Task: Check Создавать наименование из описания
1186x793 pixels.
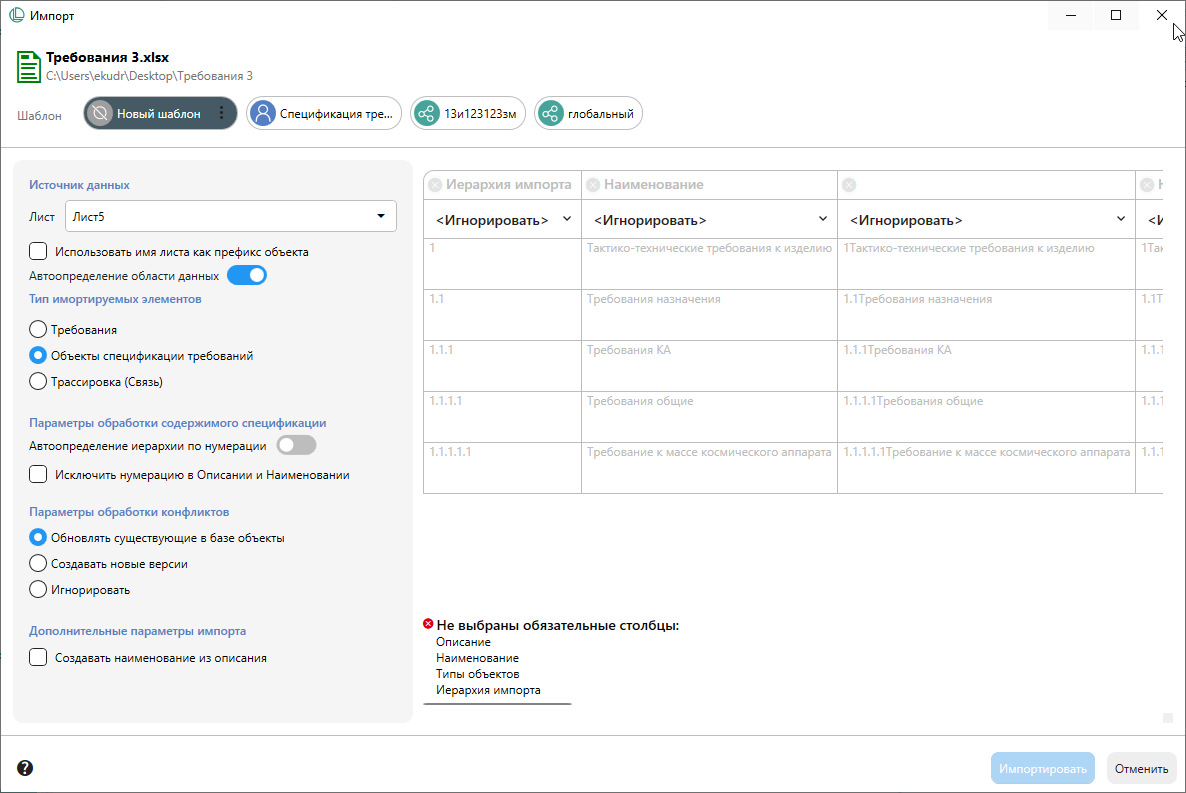Action: point(38,658)
